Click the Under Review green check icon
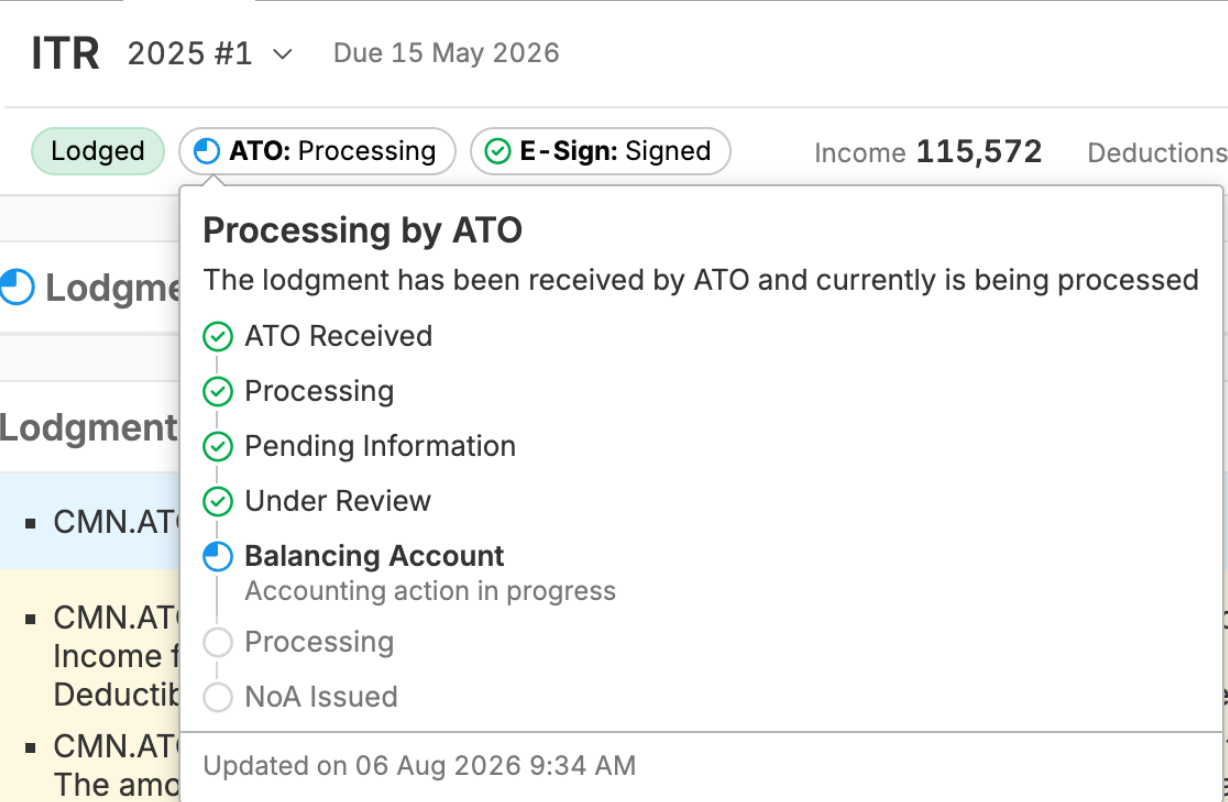 [218, 502]
